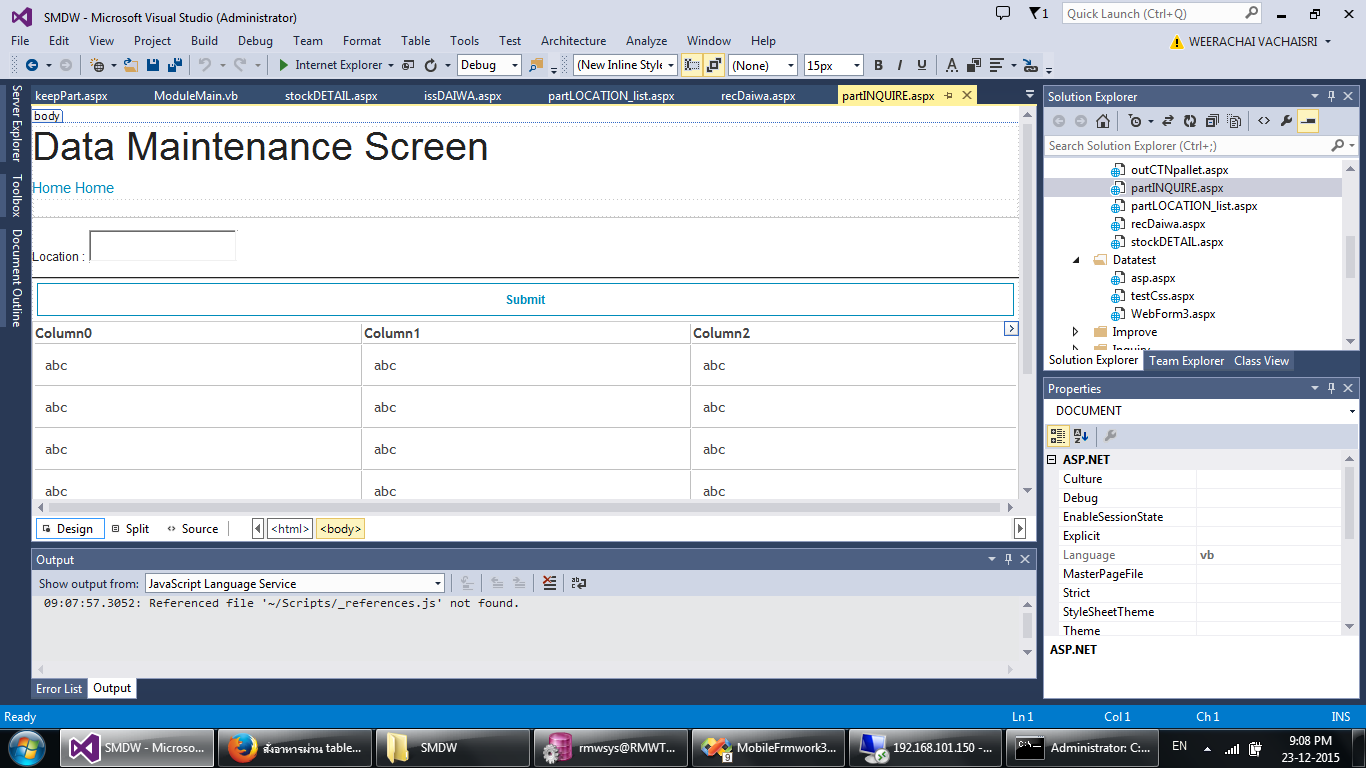Click the Bold formatting icon
The width and height of the screenshot is (1366, 768).
pyautogui.click(x=878, y=65)
